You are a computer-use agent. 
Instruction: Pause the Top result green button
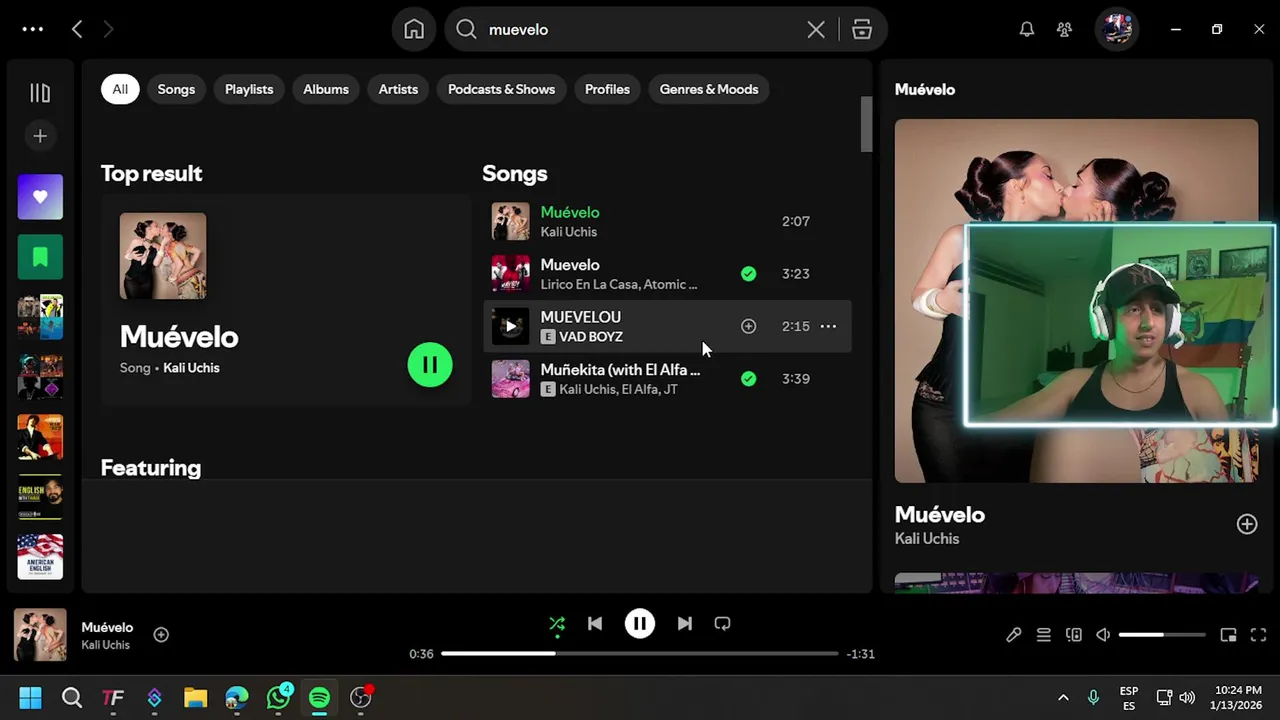tap(430, 365)
